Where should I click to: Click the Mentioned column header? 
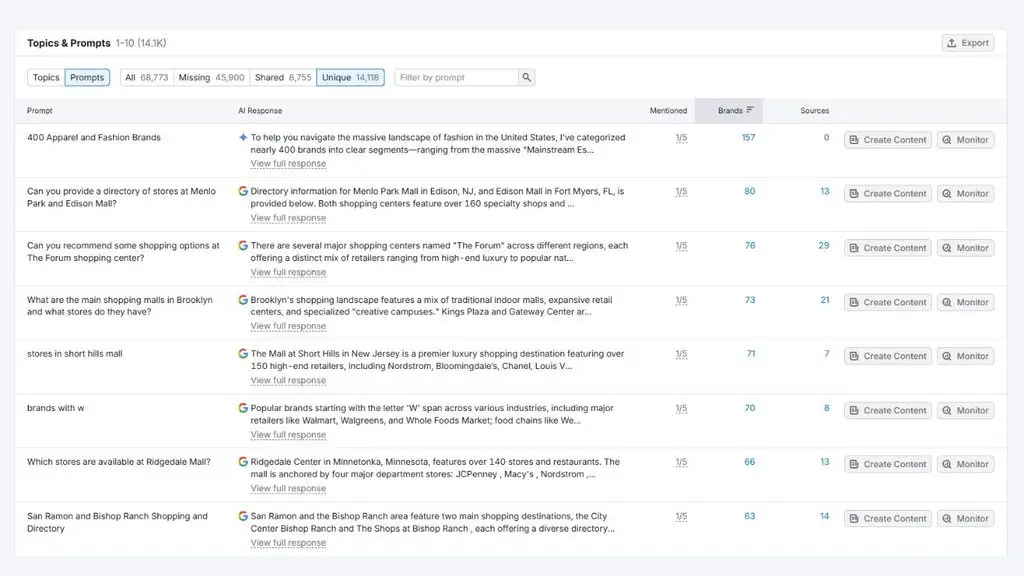668,110
